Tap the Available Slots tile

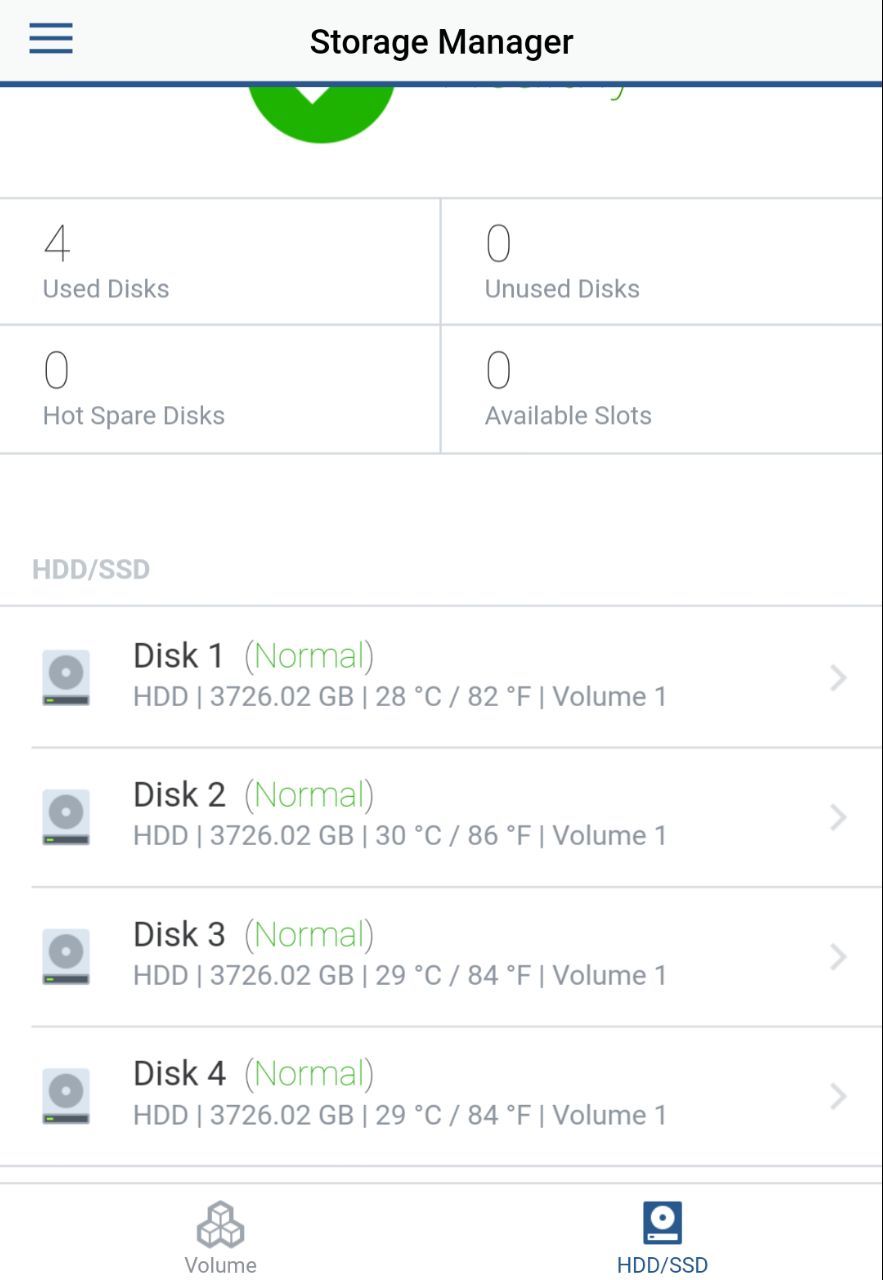(662, 389)
